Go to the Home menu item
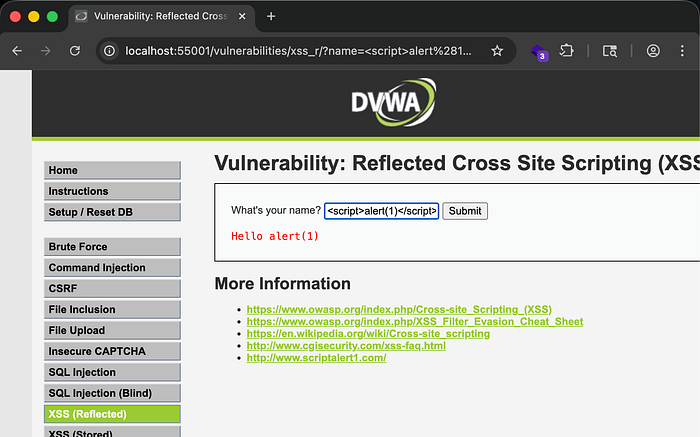The height and width of the screenshot is (437, 700). [112, 171]
